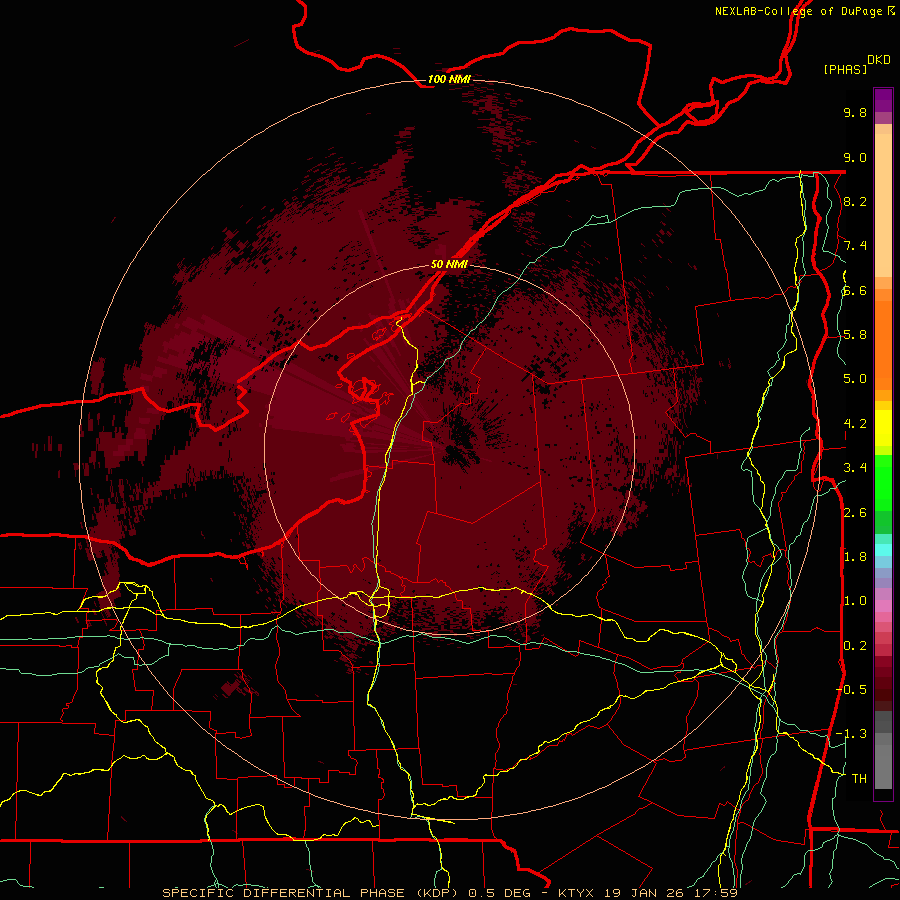Click the 3.4 scale label
This screenshot has width=900, height=900.
(x=855, y=468)
